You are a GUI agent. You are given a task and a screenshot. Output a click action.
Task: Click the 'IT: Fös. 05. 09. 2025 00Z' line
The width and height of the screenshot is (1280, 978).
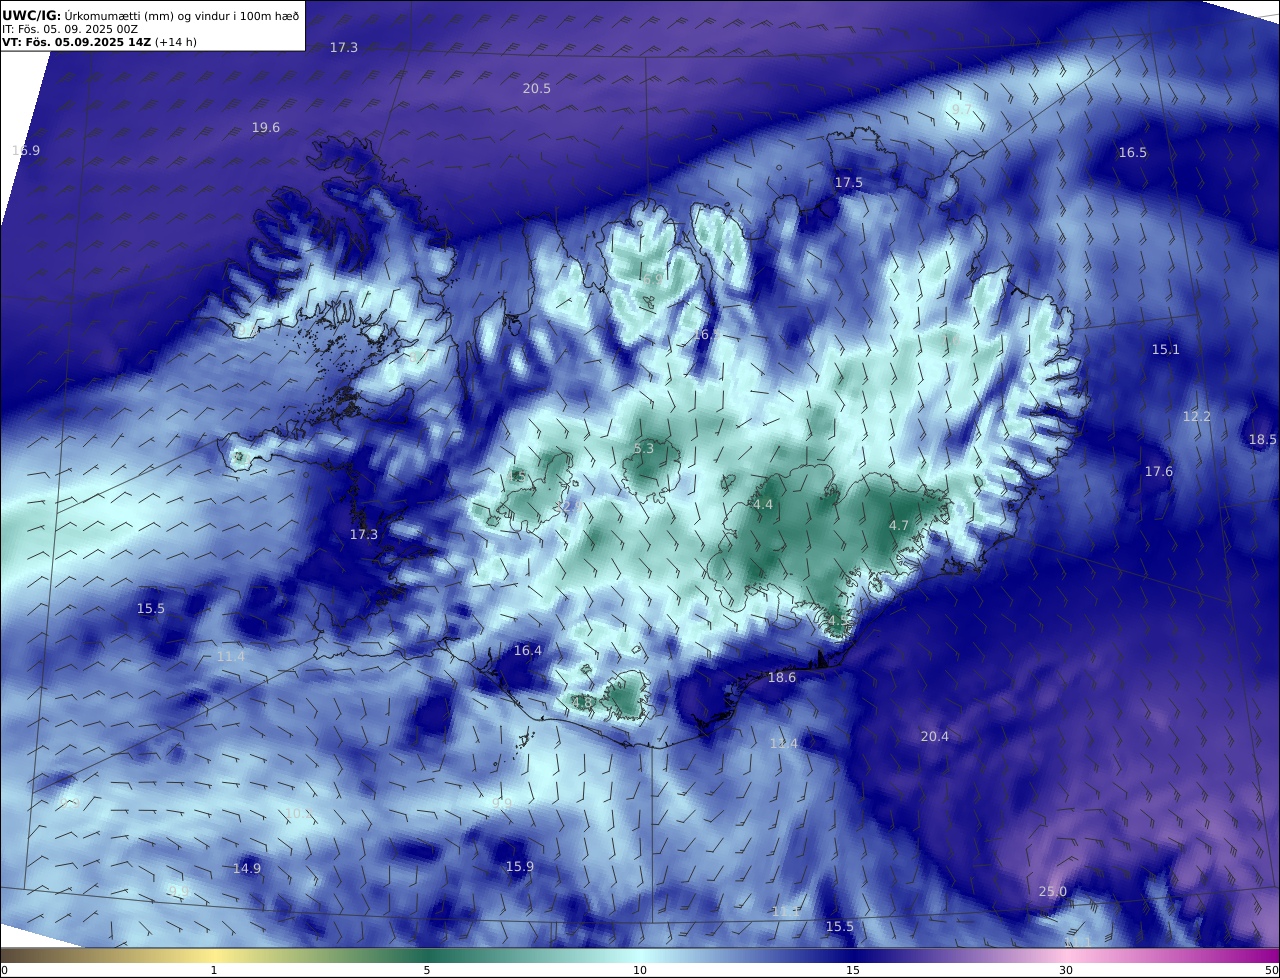(x=70, y=30)
